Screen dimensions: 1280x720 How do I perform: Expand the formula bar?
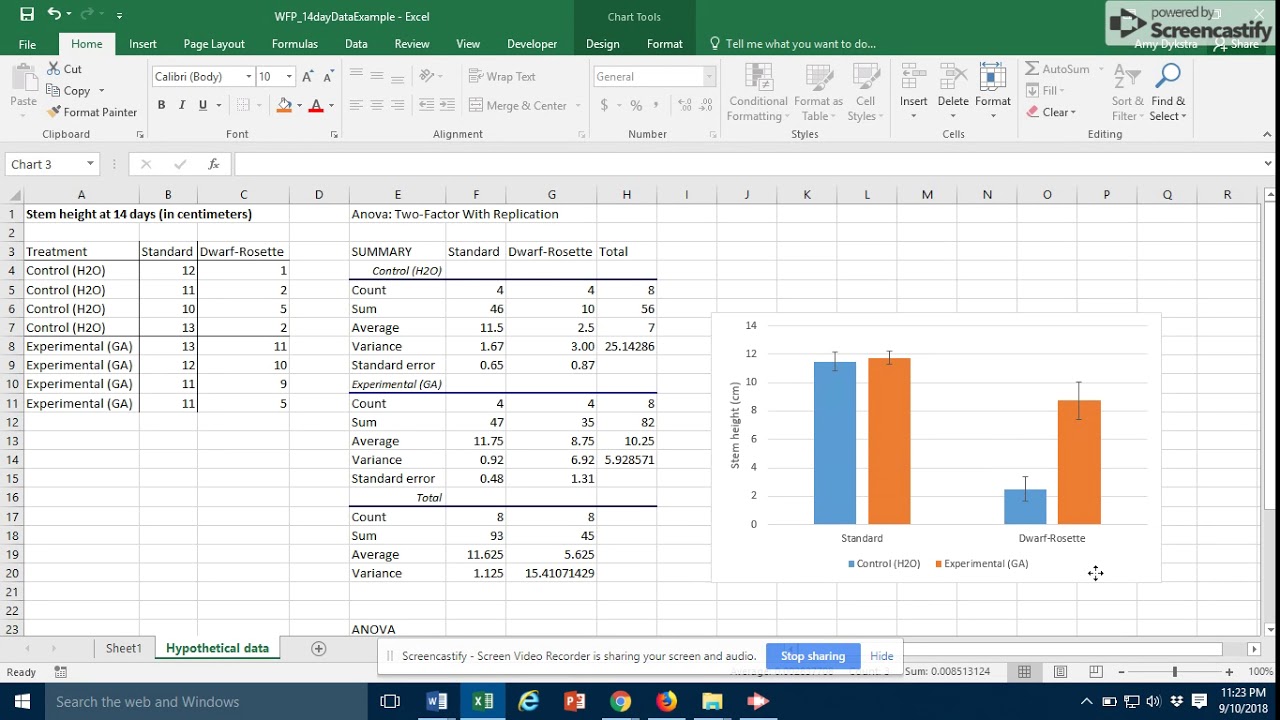1268,164
